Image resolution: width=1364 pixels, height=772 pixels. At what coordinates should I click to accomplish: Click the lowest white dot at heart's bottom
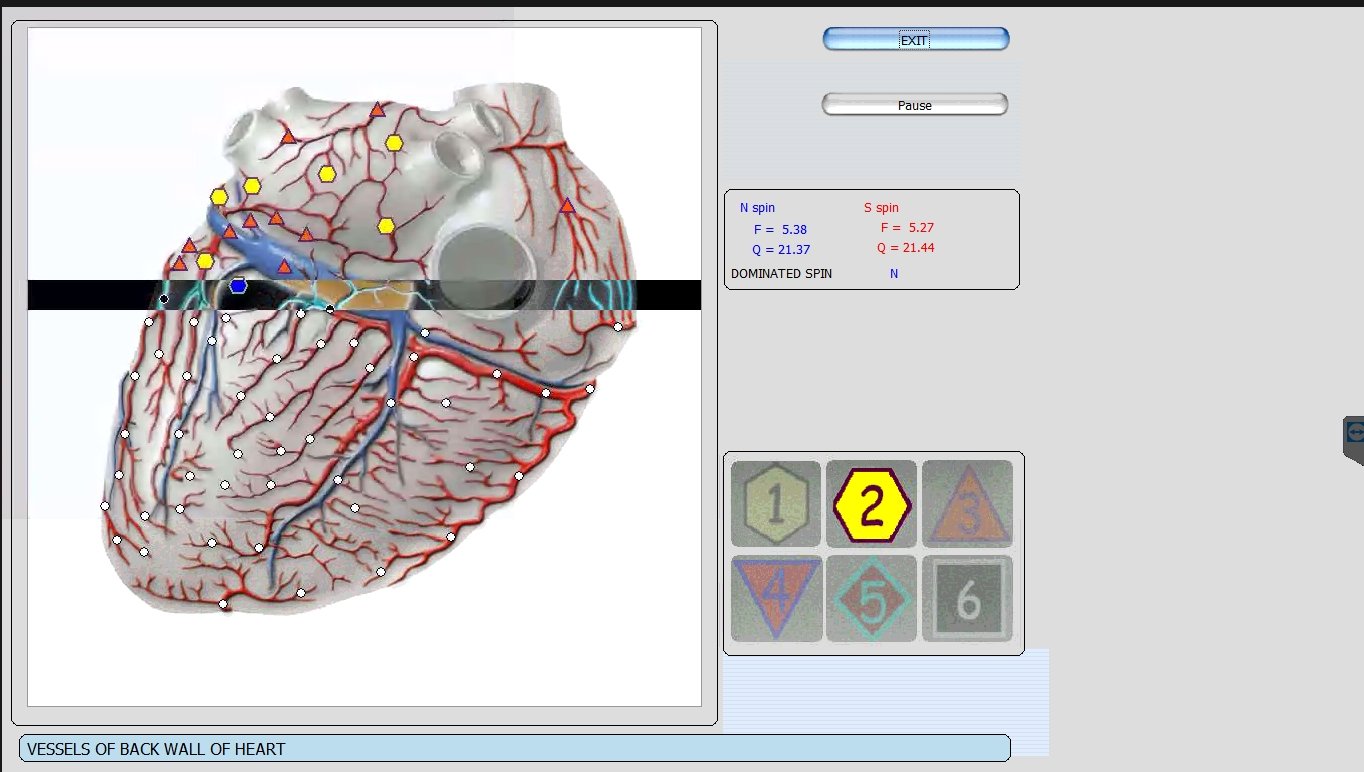click(223, 604)
